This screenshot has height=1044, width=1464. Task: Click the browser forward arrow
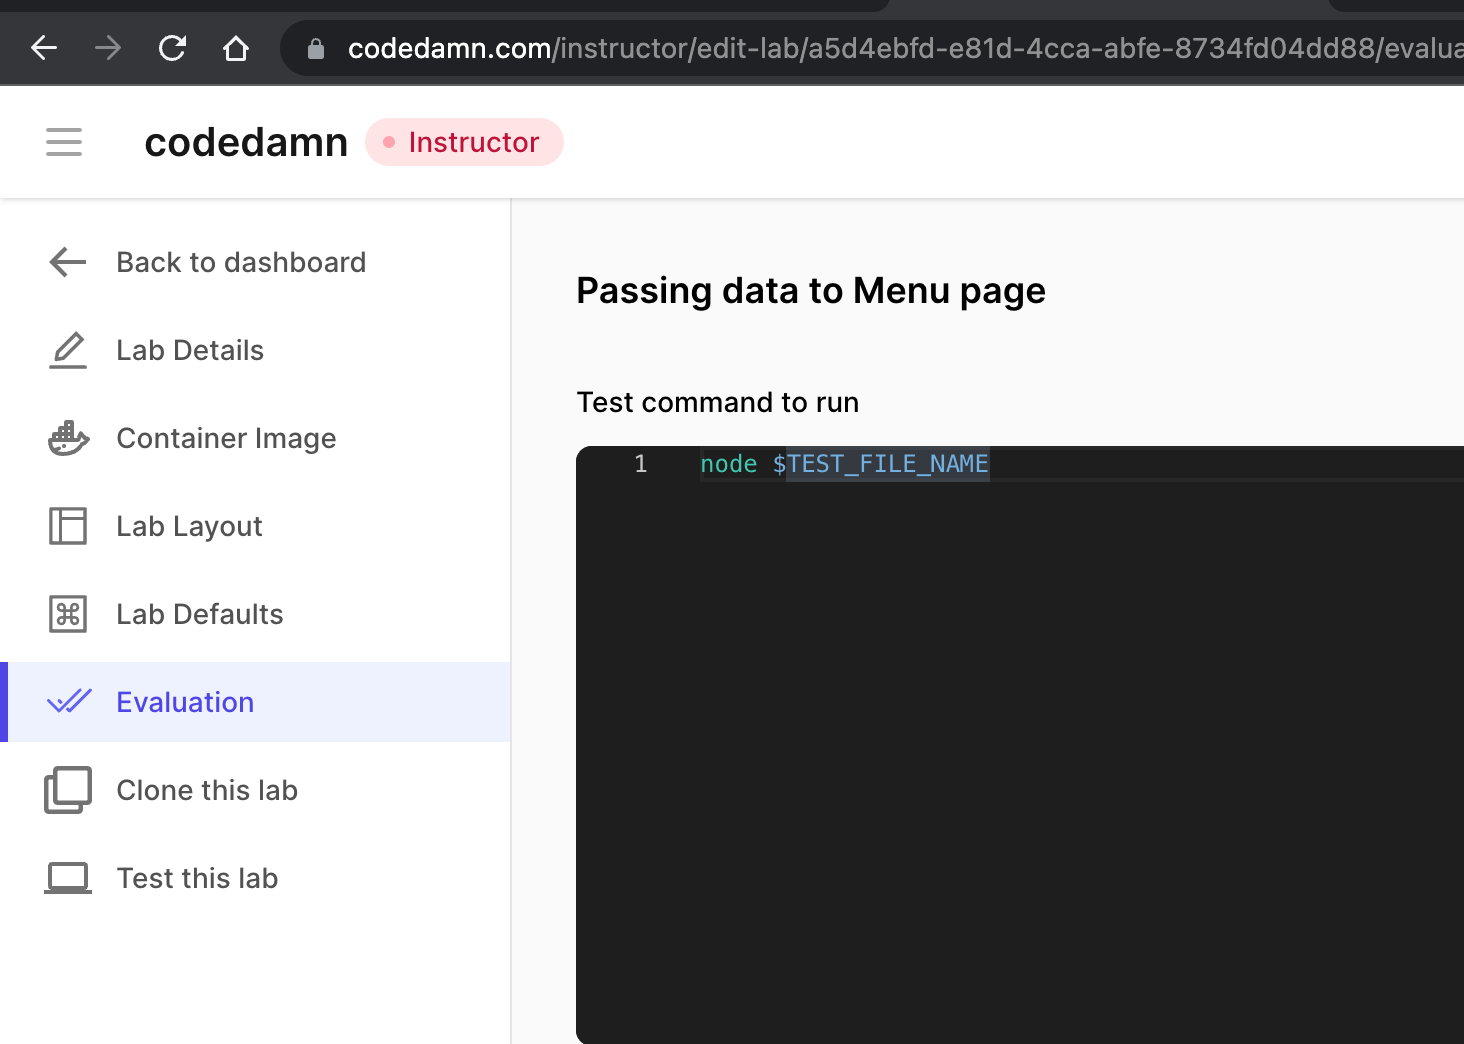pyautogui.click(x=108, y=48)
